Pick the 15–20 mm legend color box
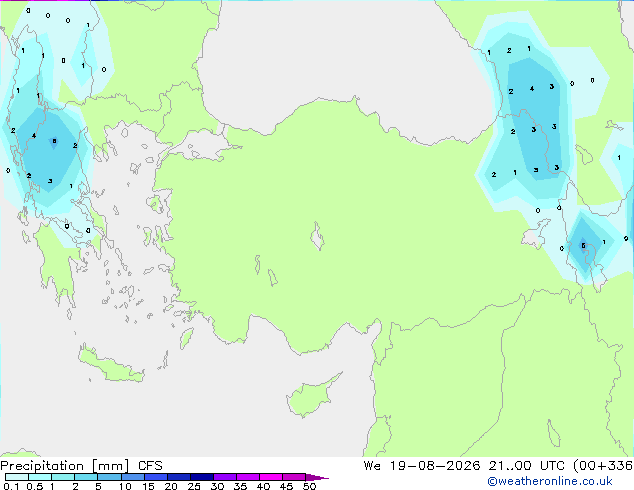This screenshot has width=634, height=490. [x=156, y=477]
